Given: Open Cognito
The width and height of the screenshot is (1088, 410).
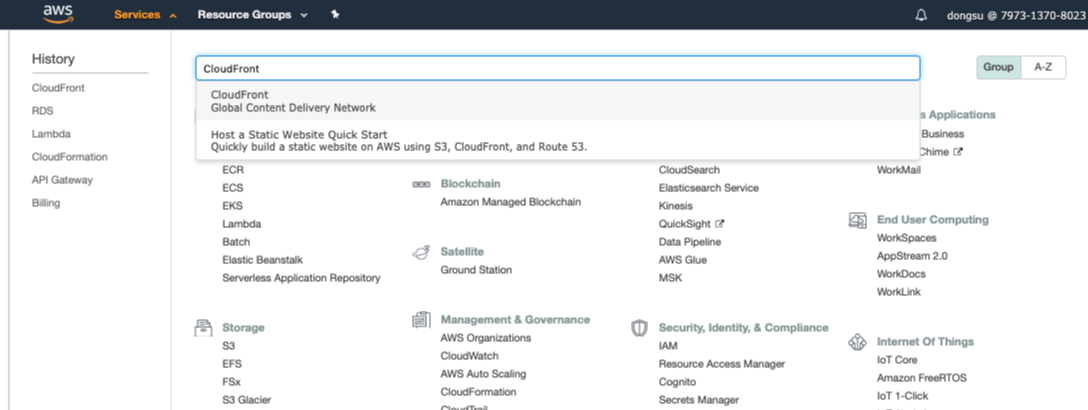Looking at the screenshot, I should click(677, 382).
